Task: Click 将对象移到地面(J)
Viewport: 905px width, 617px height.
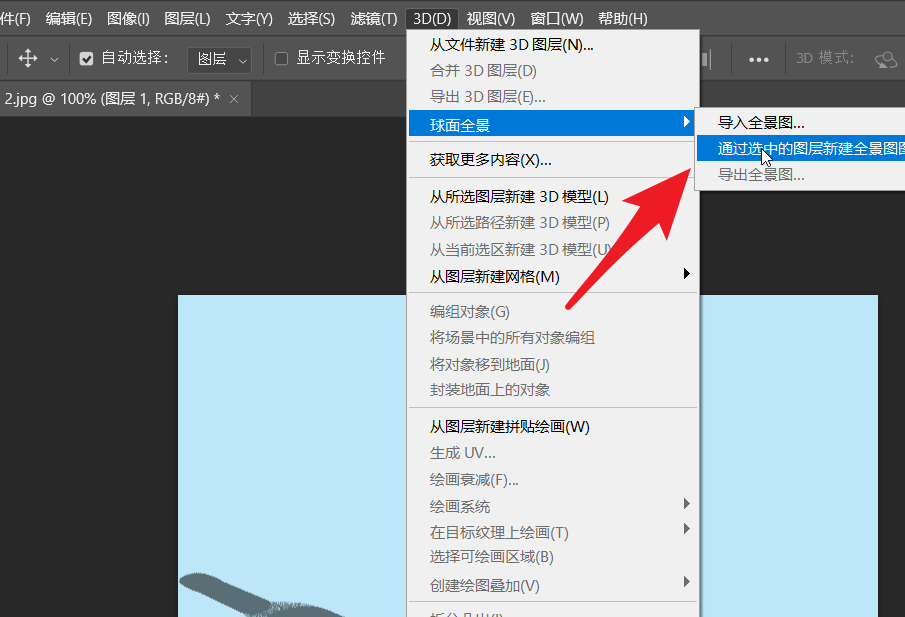Action: coord(554,364)
